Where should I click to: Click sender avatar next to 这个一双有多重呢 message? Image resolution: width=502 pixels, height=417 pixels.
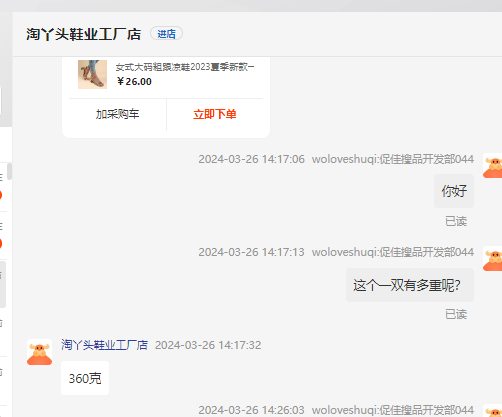pyautogui.click(x=493, y=259)
